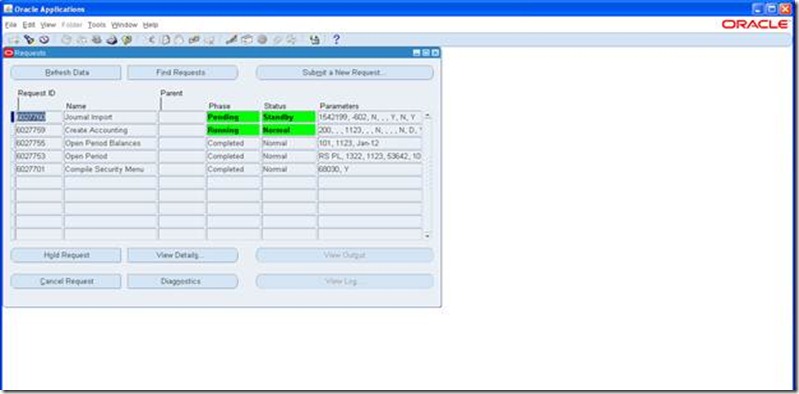Click the Request ID field 6027759
Screen dimensions: 799x394
(x=39, y=130)
